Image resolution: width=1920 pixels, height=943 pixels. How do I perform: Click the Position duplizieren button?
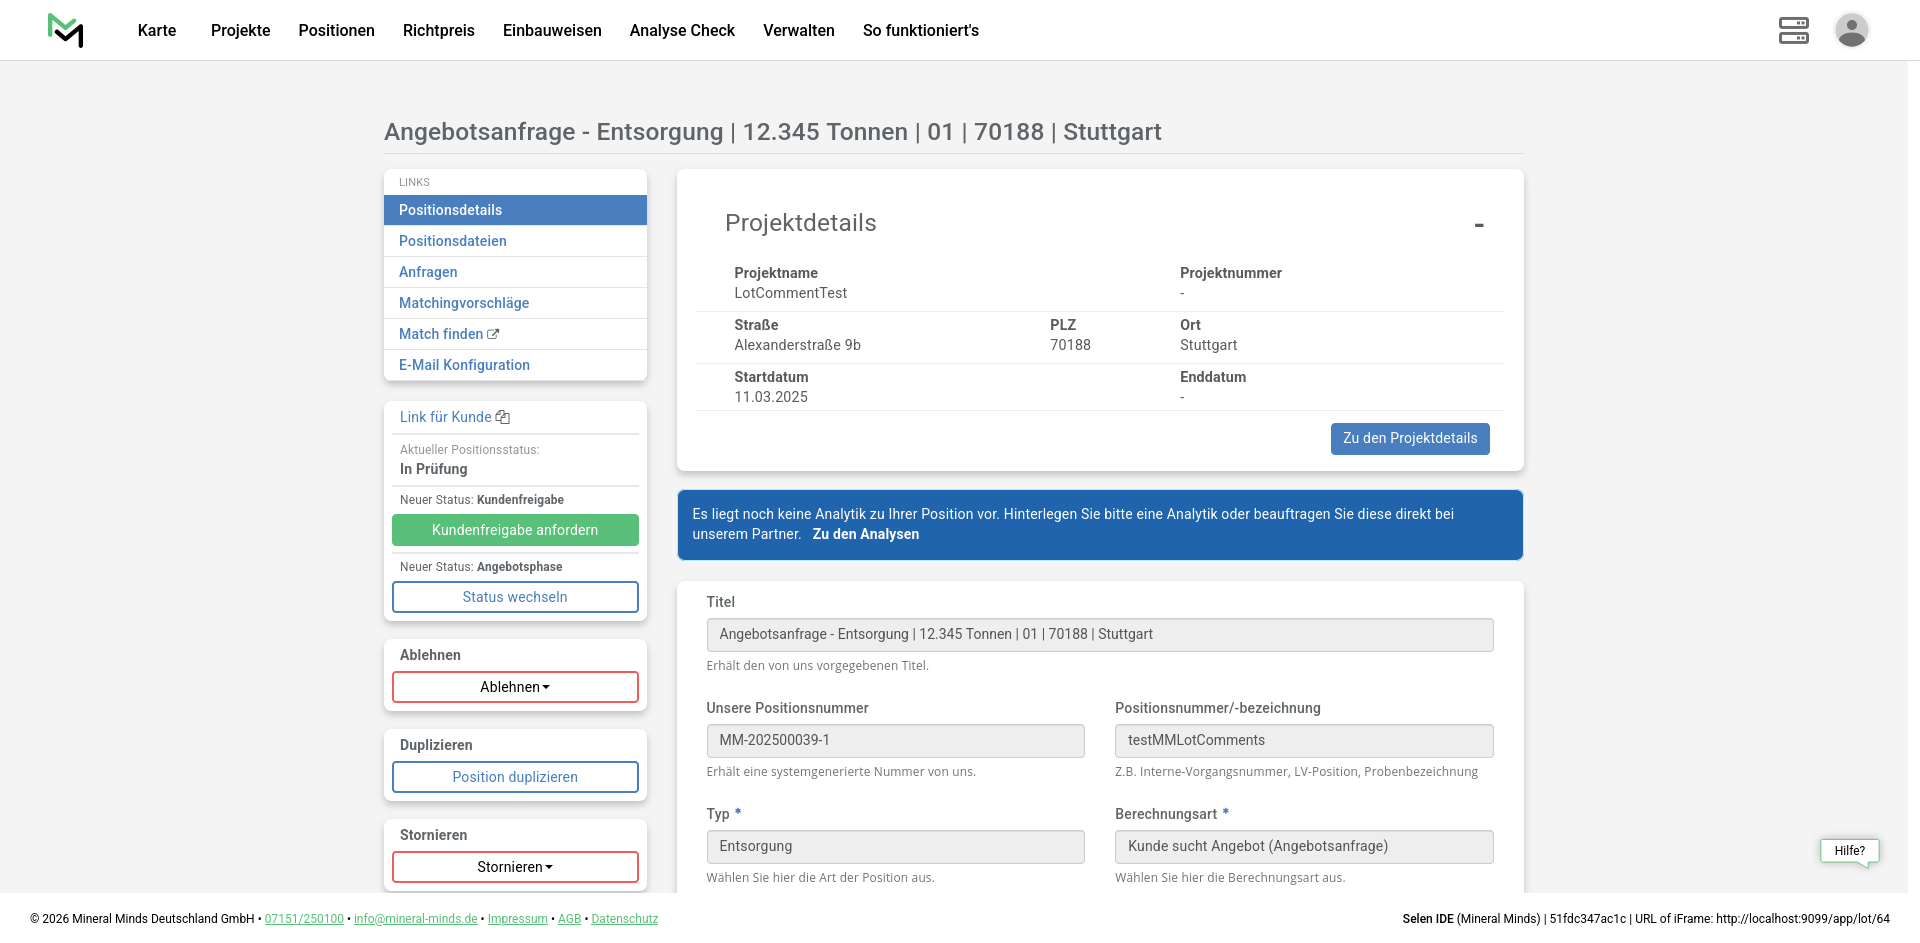pos(515,777)
